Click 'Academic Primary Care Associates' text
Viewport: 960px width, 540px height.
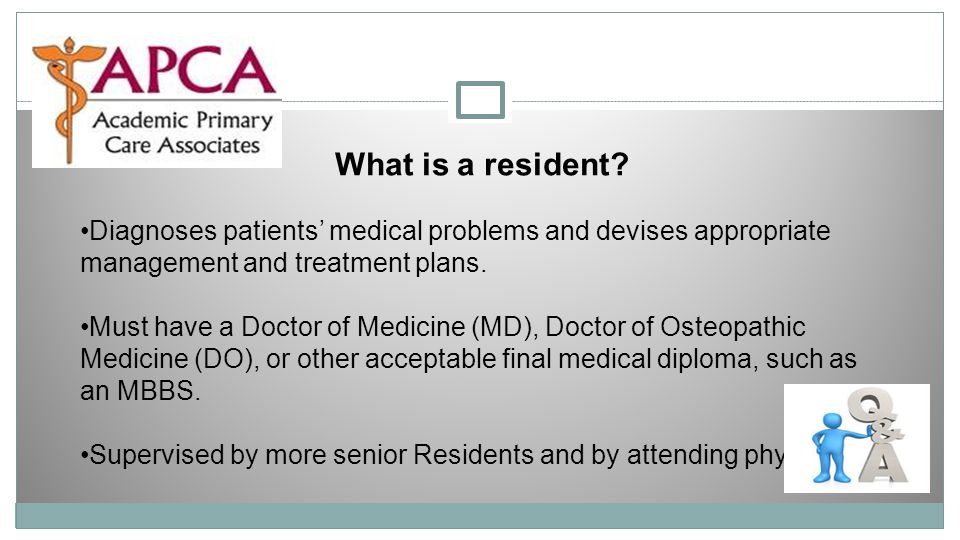(182, 132)
